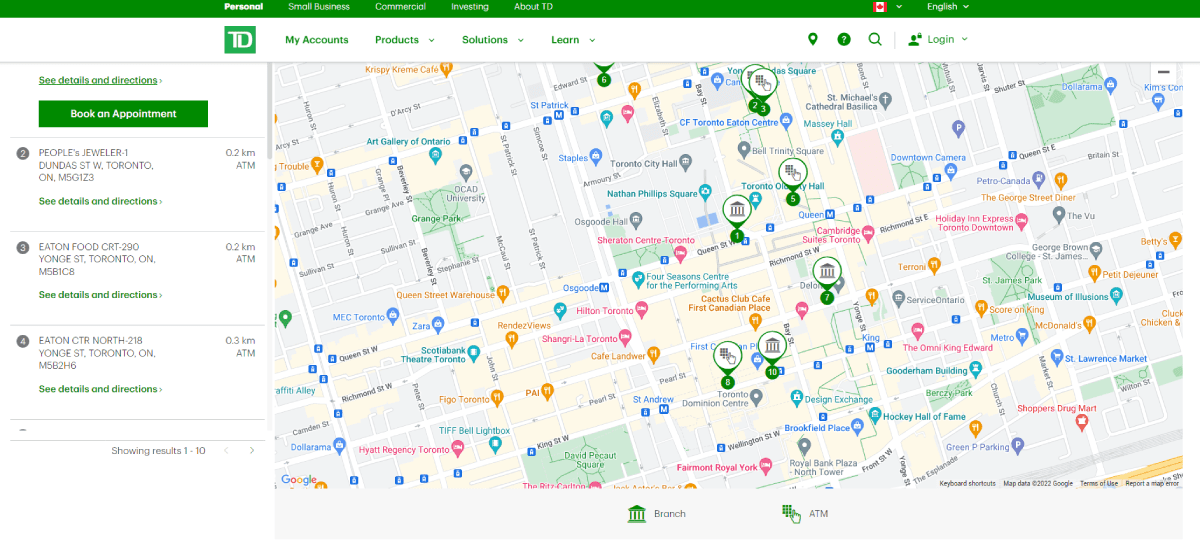The width and height of the screenshot is (1200, 547).
Task: Expand the Solutions dropdown menu
Action: coord(493,40)
